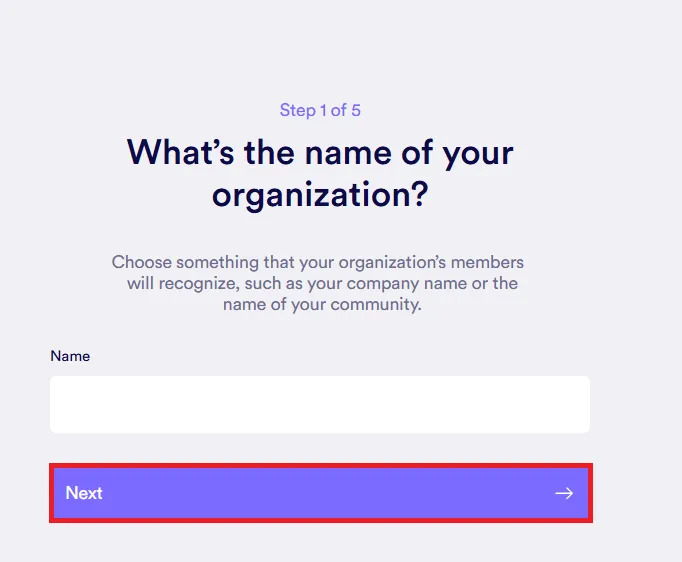This screenshot has height=562, width=682.
Task: Click the word "Next" on the button
Action: pos(85,493)
